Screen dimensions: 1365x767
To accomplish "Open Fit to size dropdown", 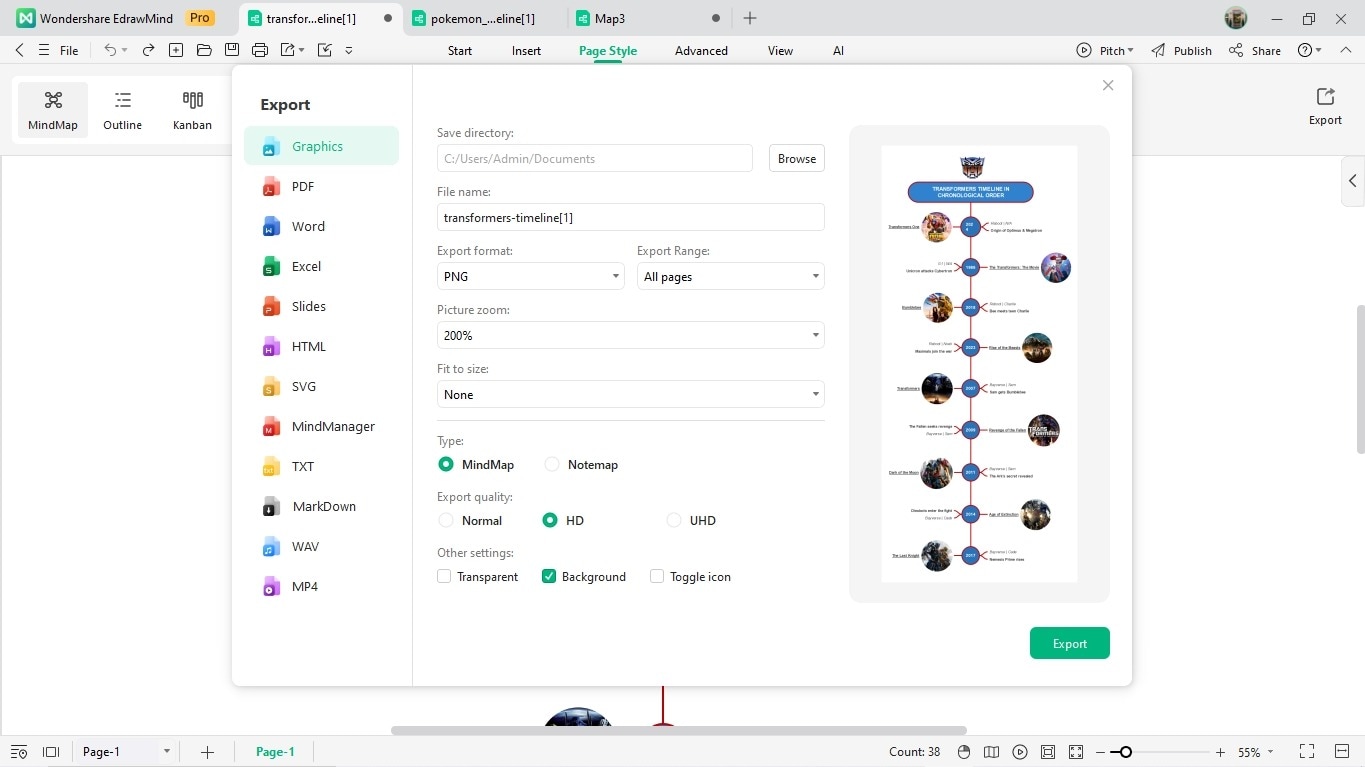I will (x=631, y=394).
